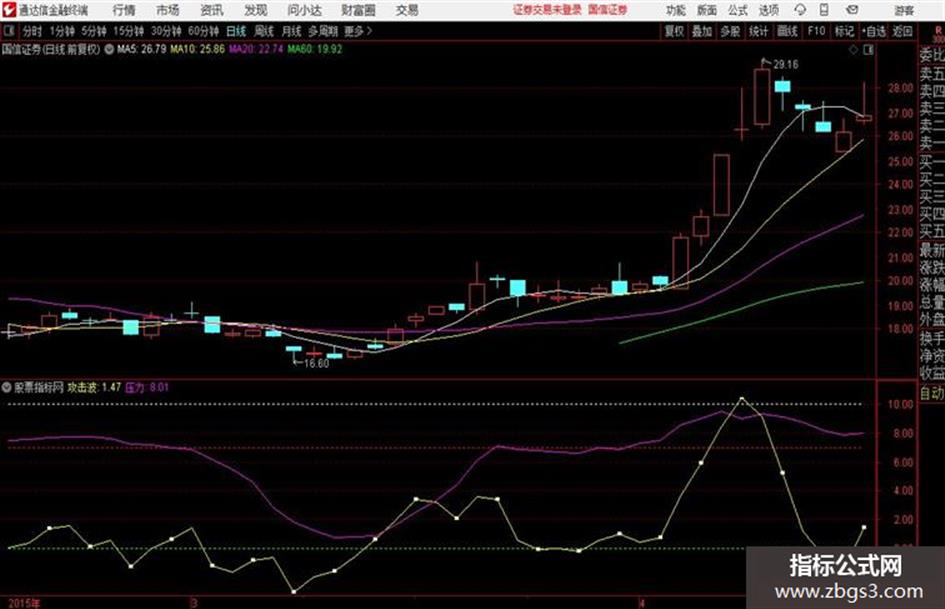Click the 多股 multi-stock toolbar button
This screenshot has width=945, height=609.
click(730, 31)
